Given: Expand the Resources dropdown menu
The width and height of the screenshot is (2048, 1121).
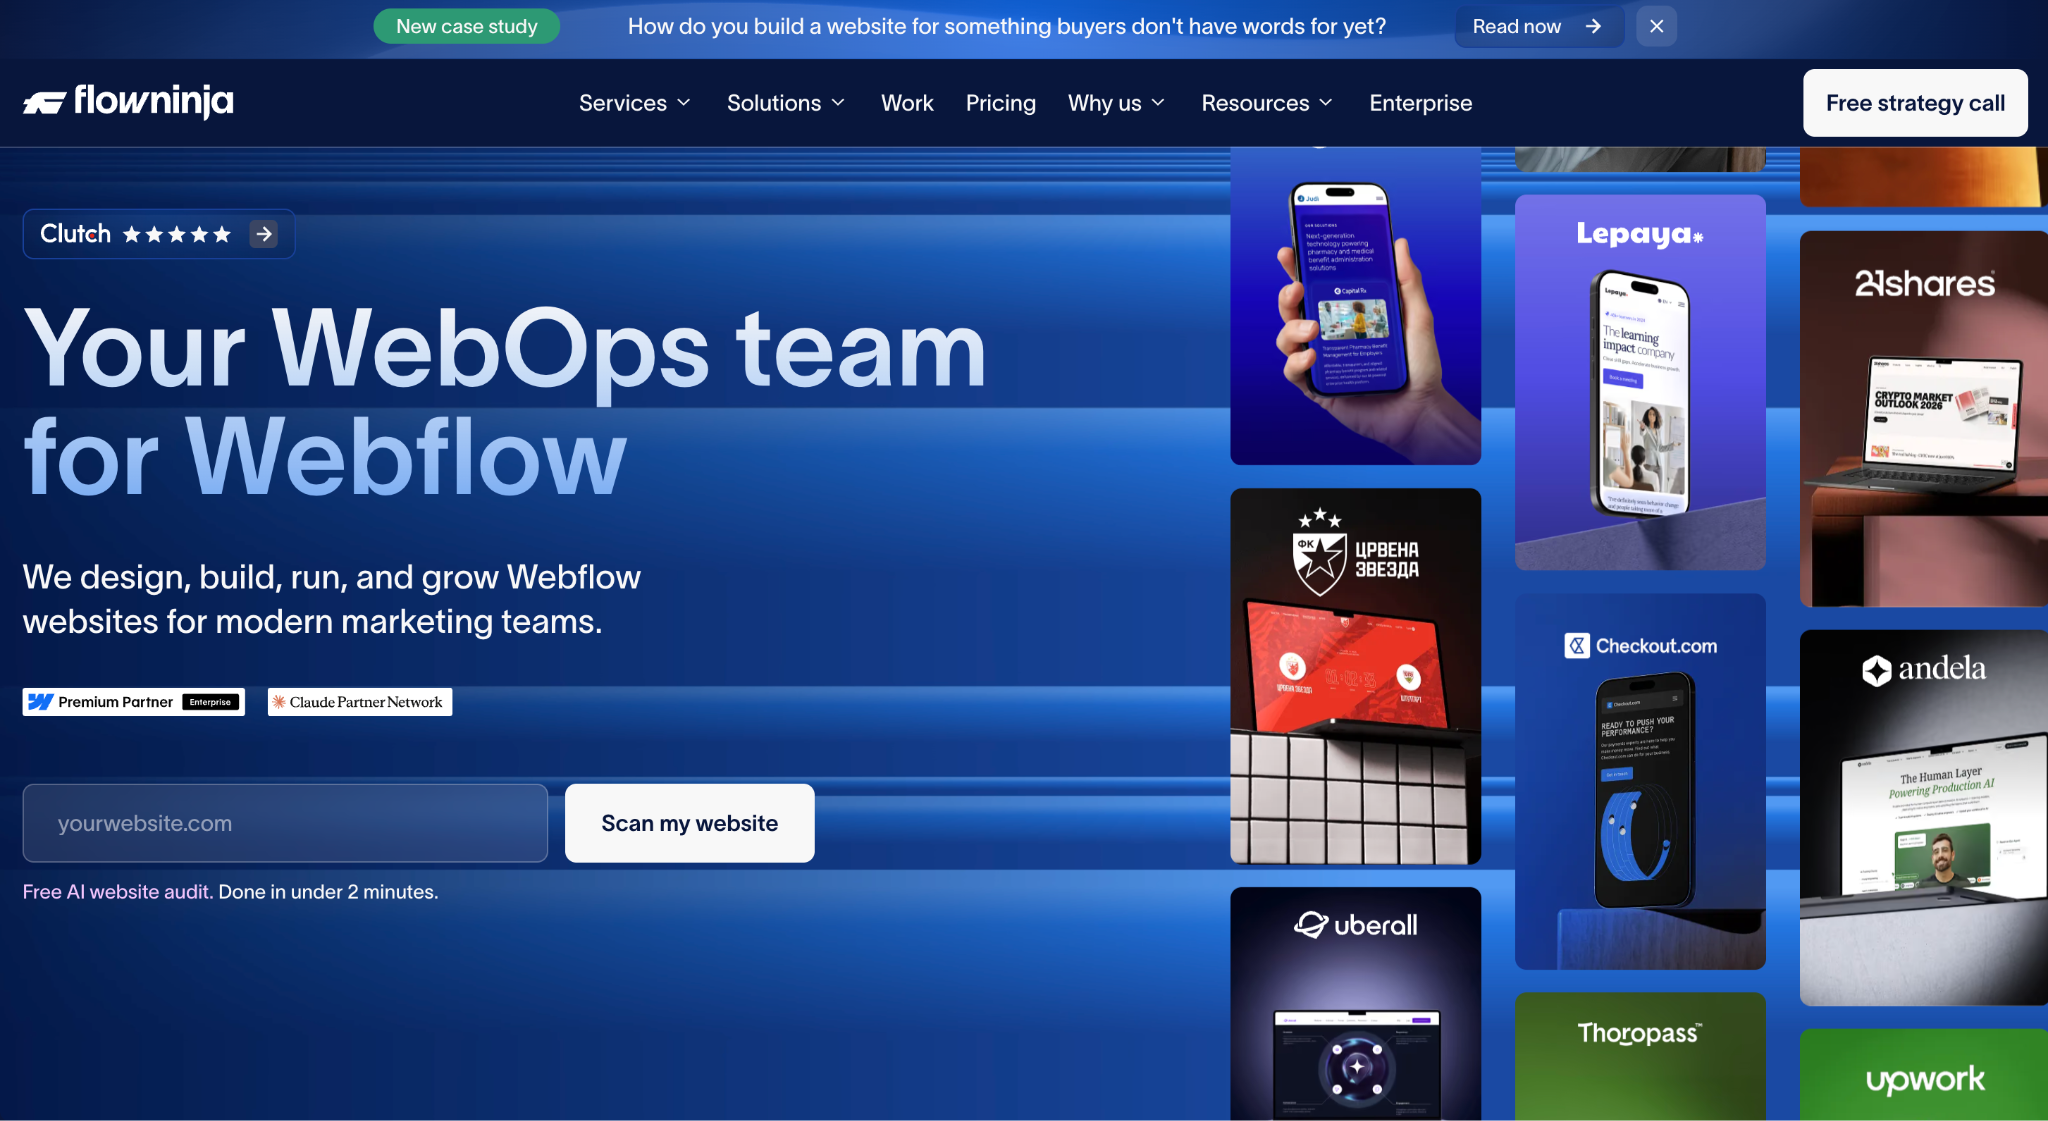Looking at the screenshot, I should [1267, 103].
